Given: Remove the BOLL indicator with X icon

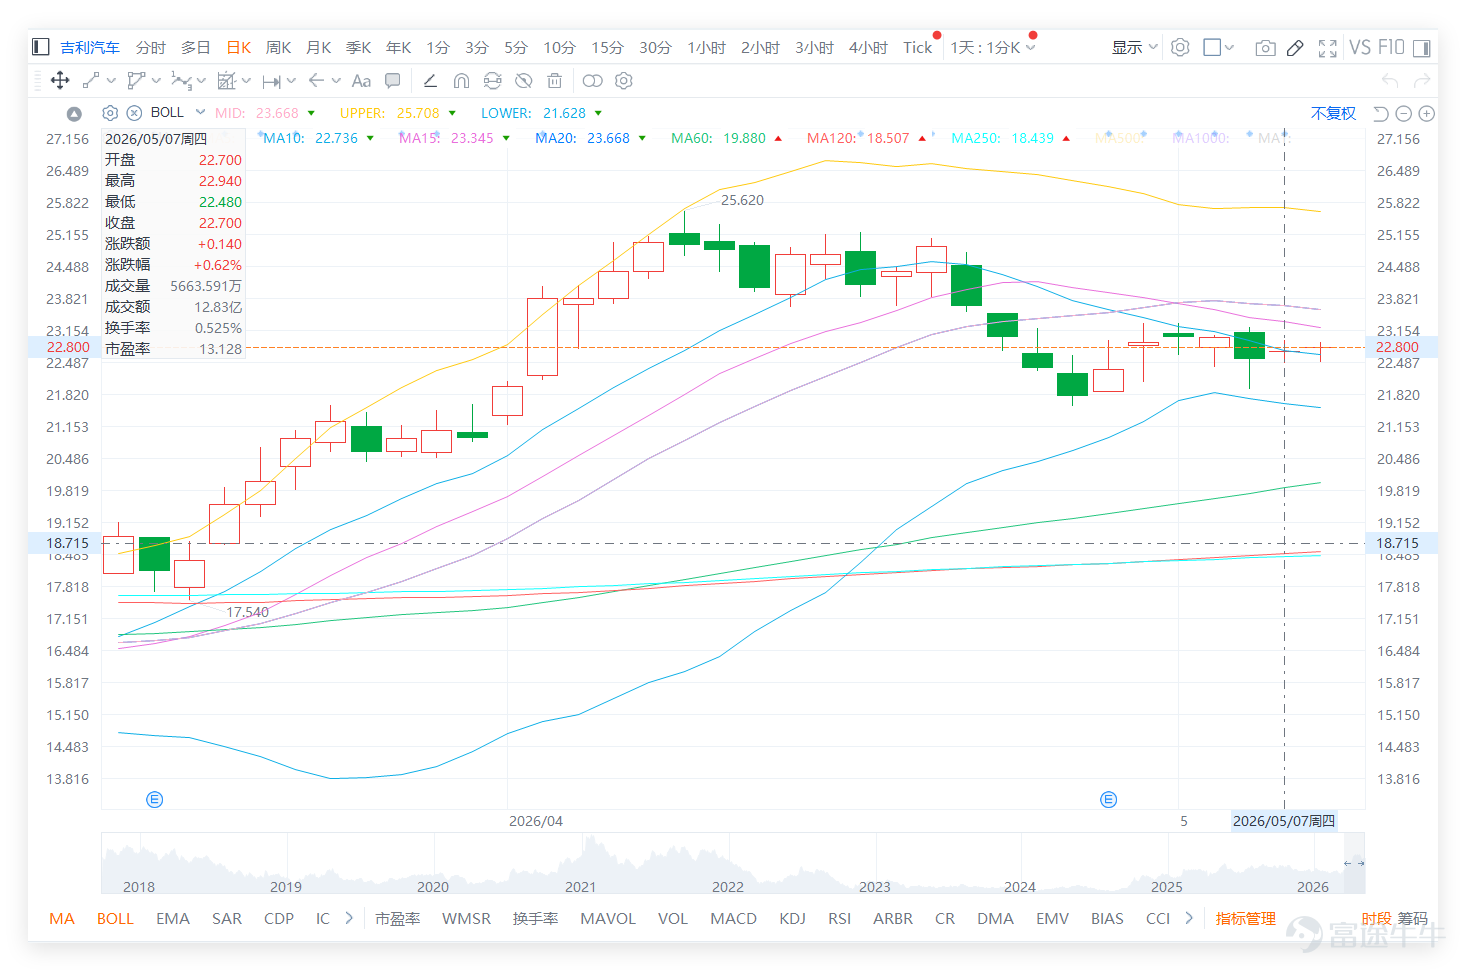Looking at the screenshot, I should (134, 113).
